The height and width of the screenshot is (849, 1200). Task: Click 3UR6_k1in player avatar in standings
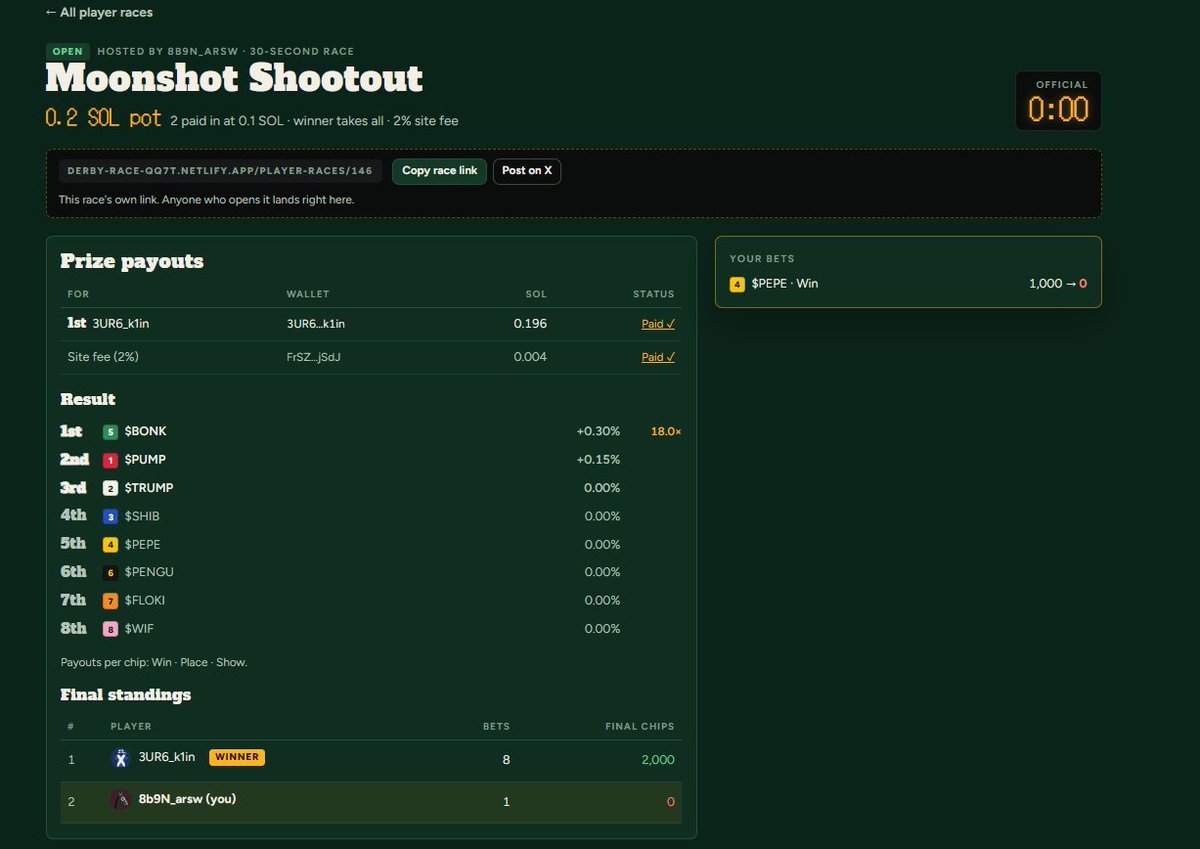tap(121, 758)
